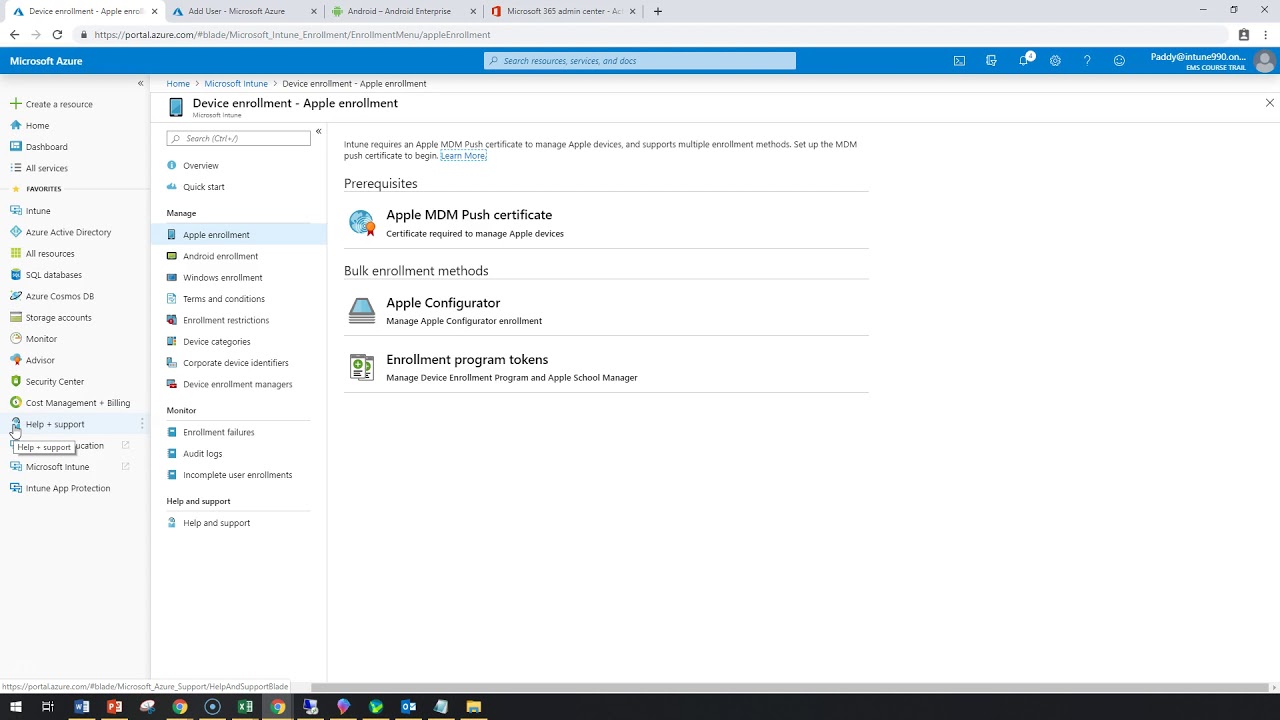Open All services in sidebar
This screenshot has width=1280, height=720.
coord(47,168)
